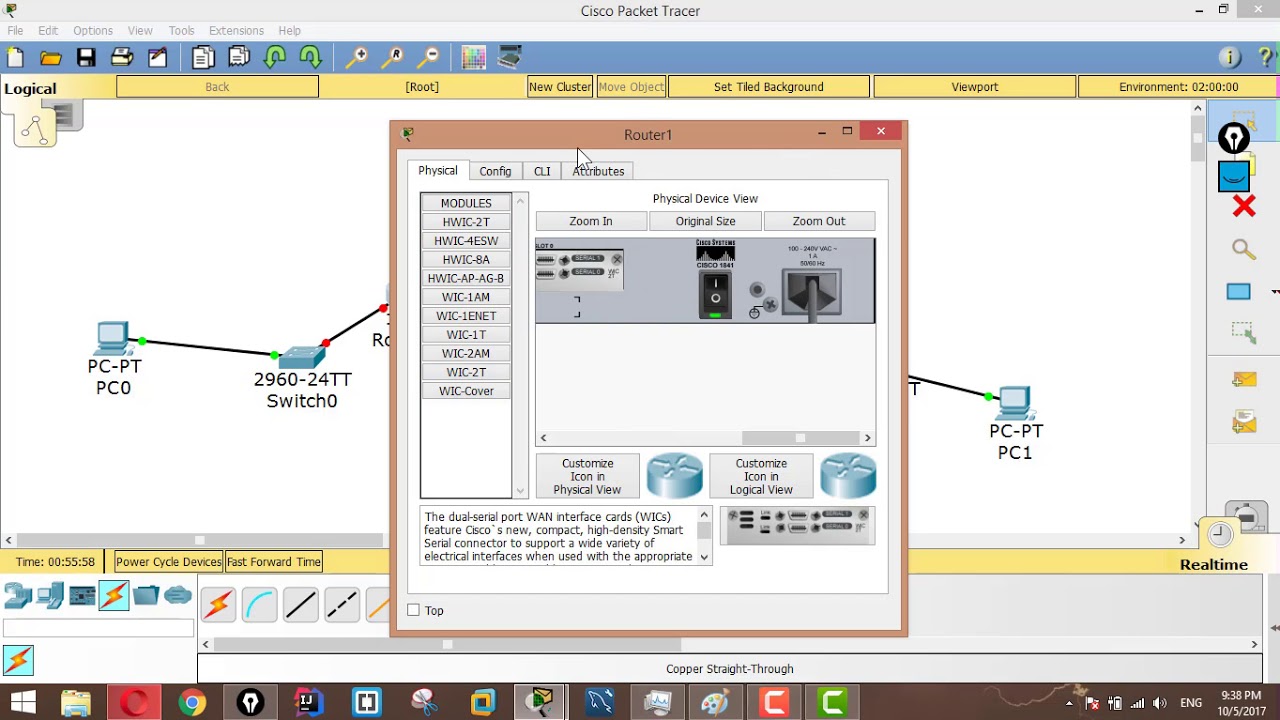Open the Activity Wizard icon
Viewport: 1280px width, 720px height.
coord(158,58)
